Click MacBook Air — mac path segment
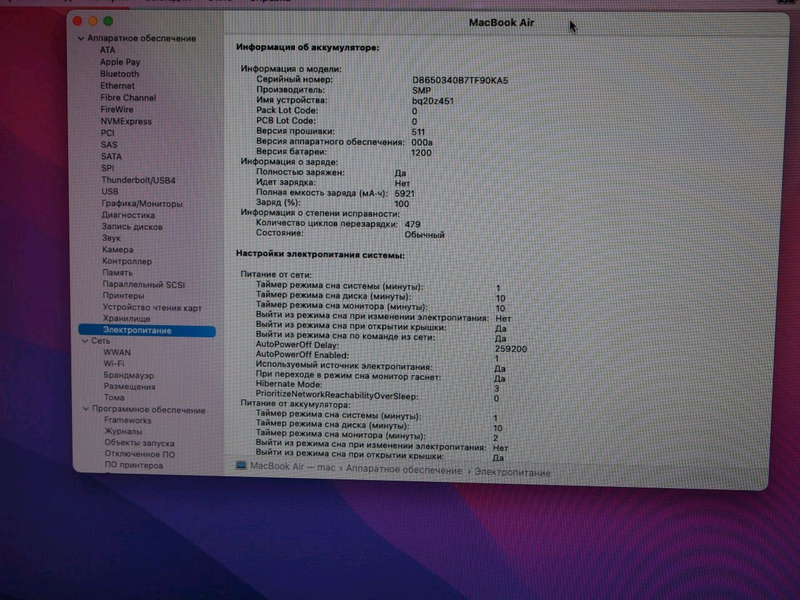 pos(293,466)
